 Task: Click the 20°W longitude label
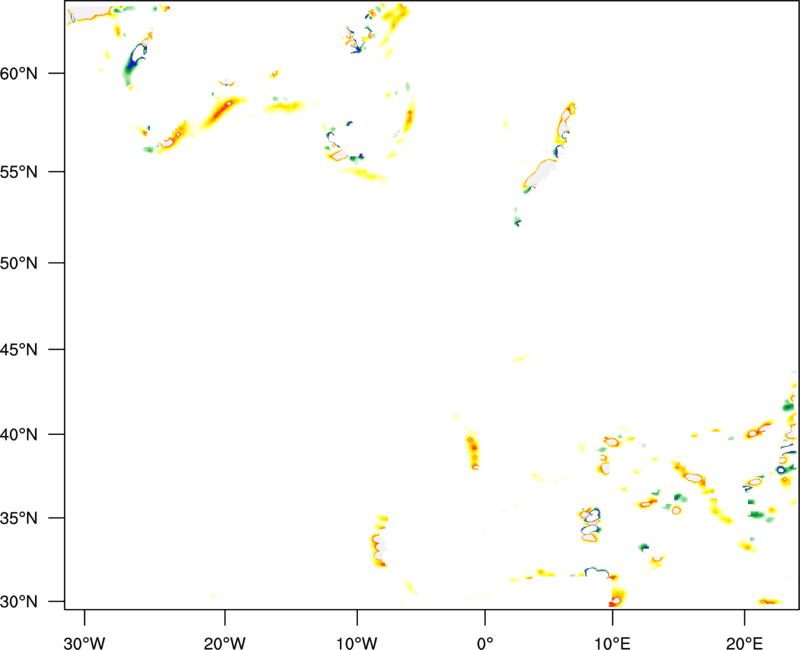225,643
